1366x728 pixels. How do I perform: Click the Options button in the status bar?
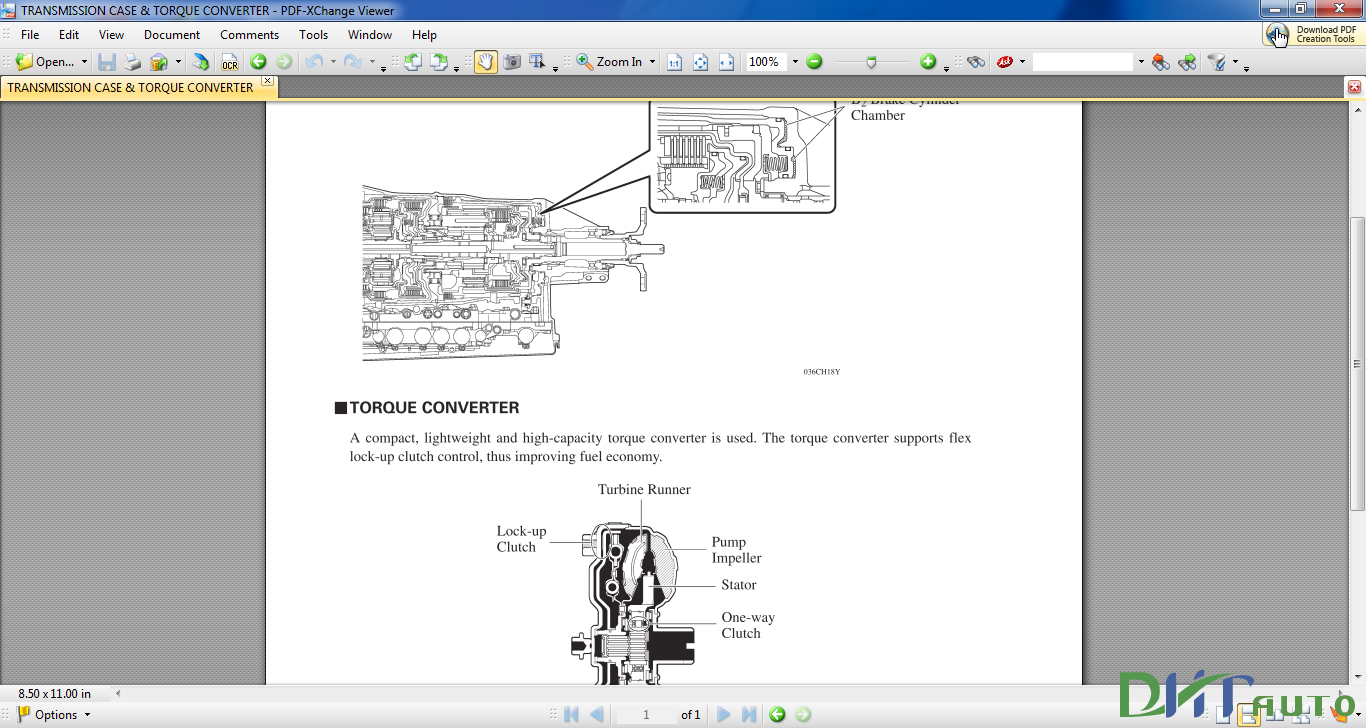tap(54, 714)
